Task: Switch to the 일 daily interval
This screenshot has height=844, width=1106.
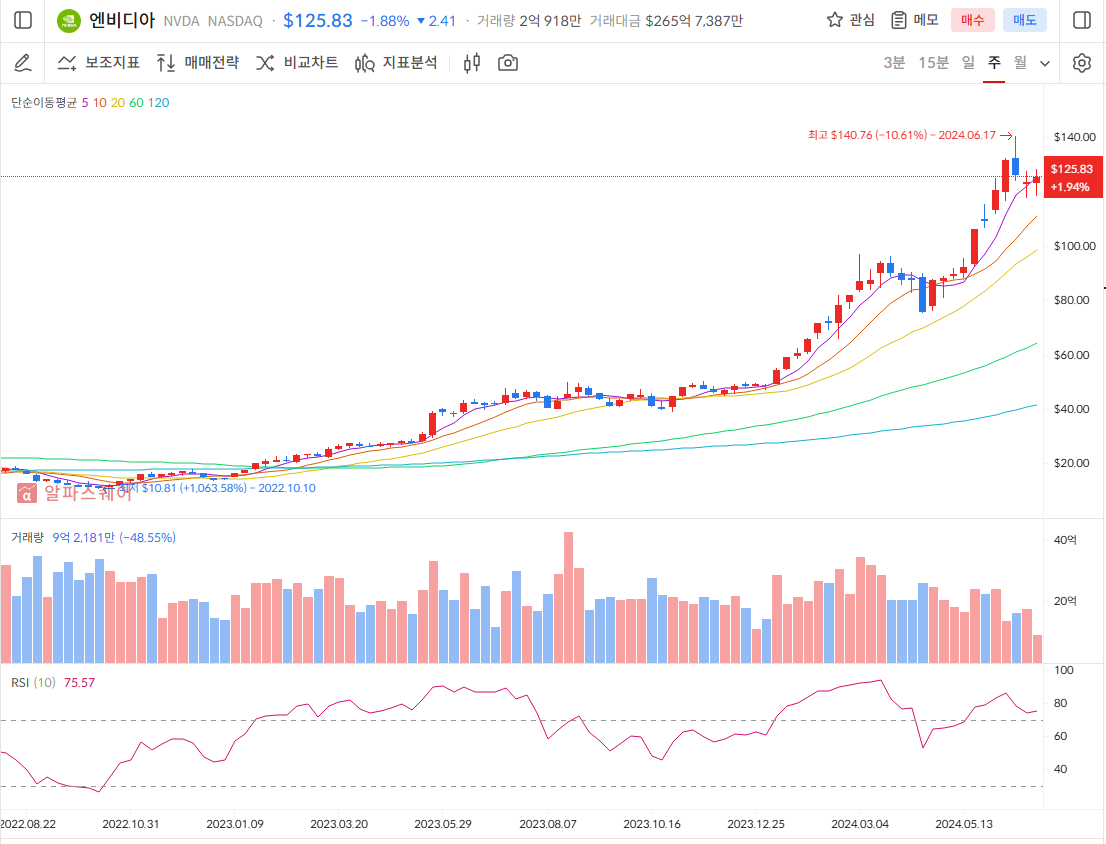Action: pos(968,63)
